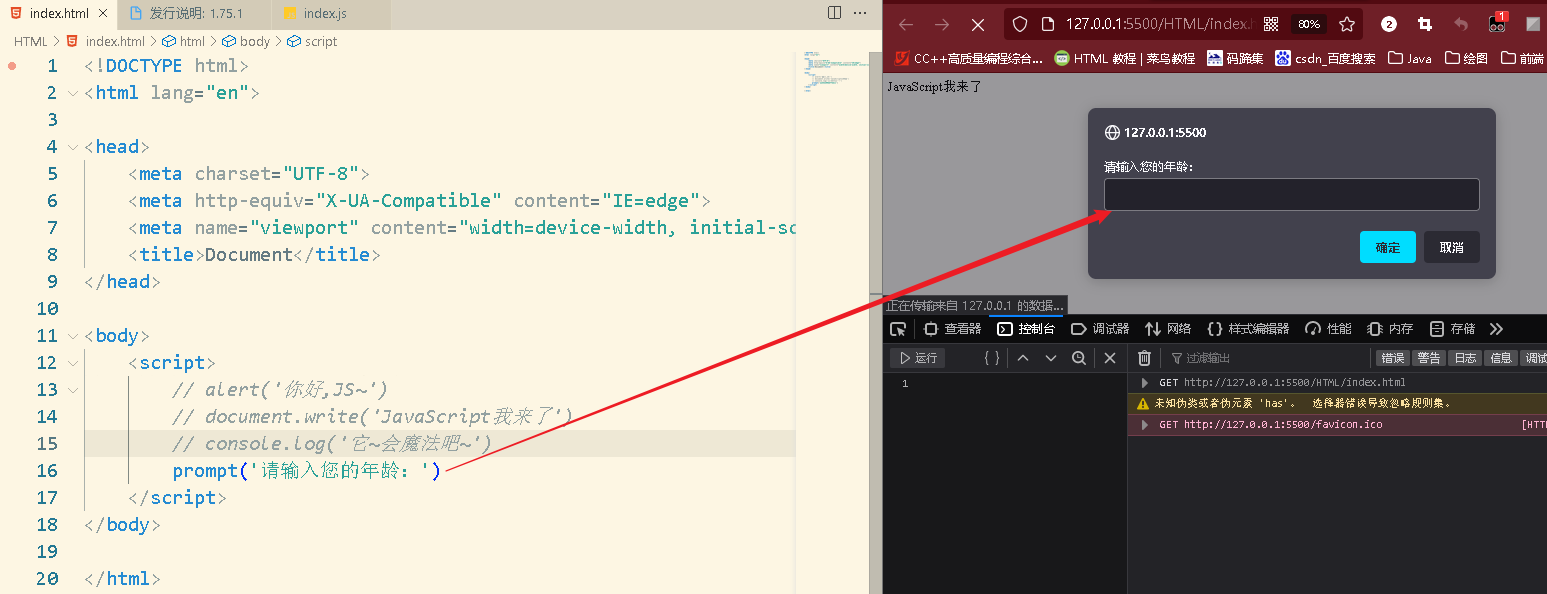Click the script breadcrumb item
Image resolution: width=1547 pixels, height=594 pixels.
coord(312,41)
